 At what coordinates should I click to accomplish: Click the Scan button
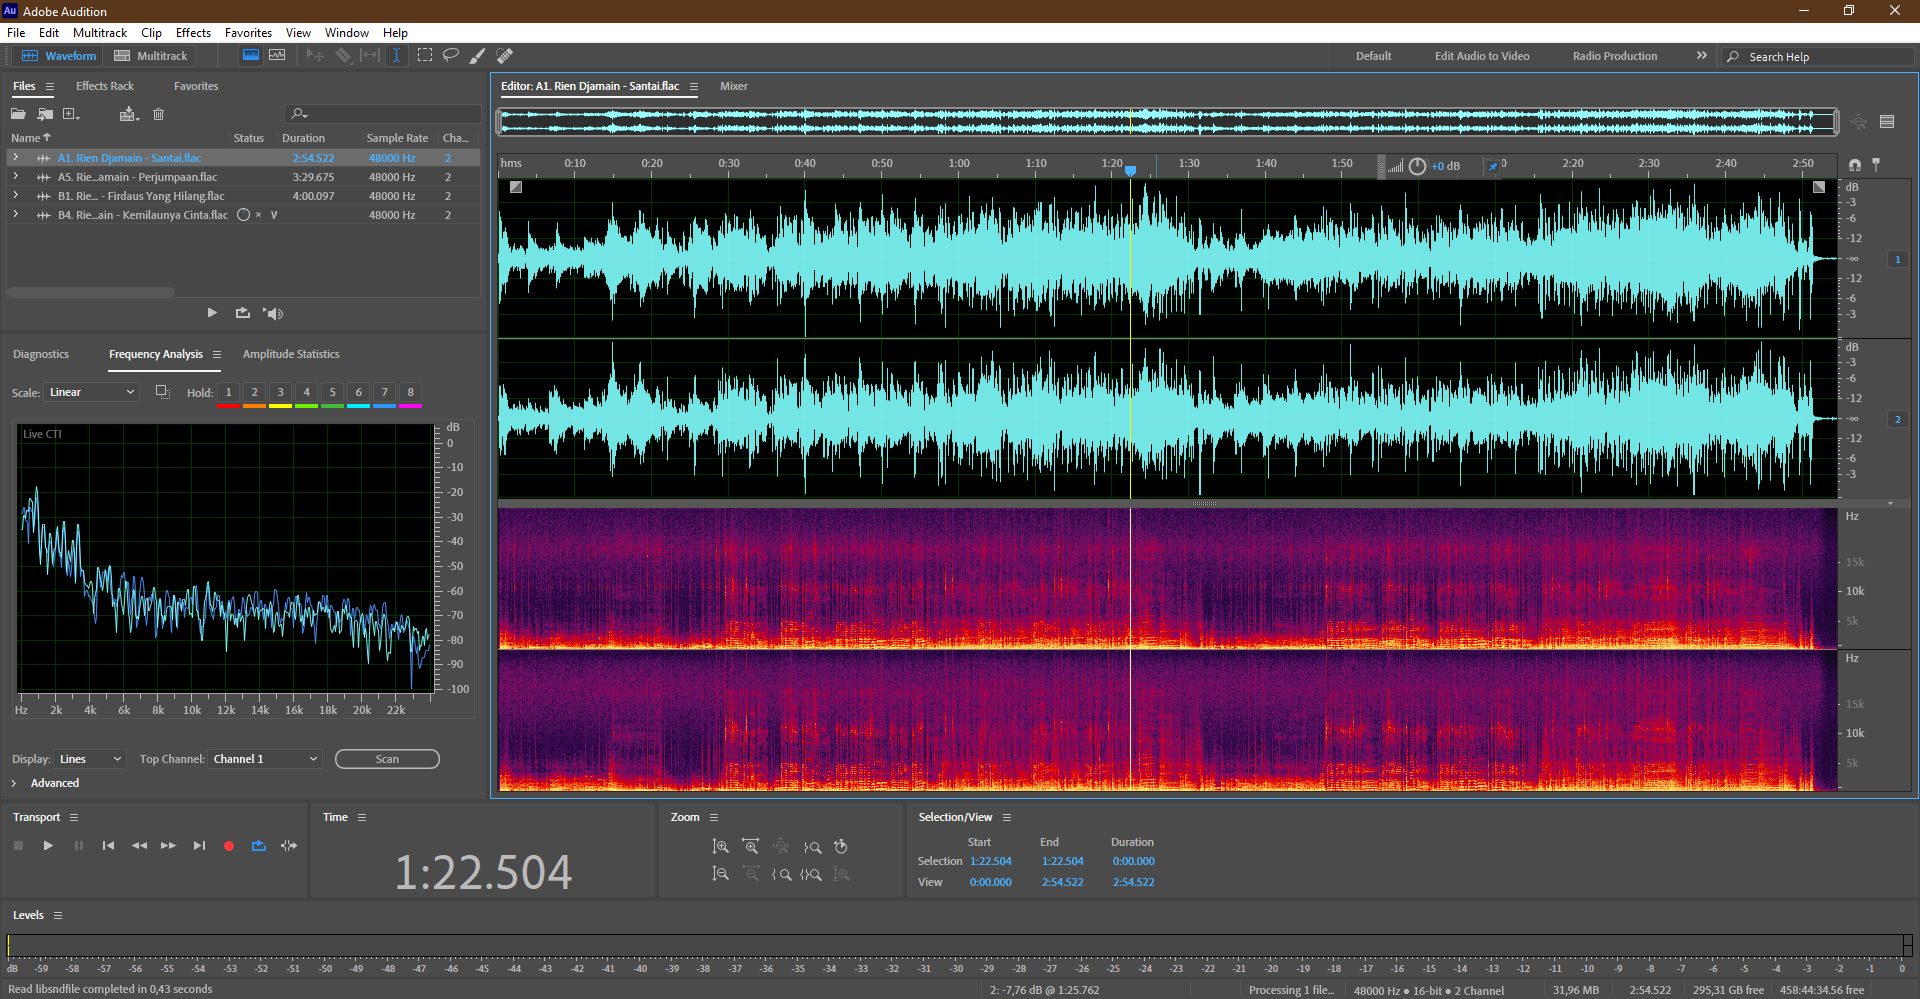click(x=387, y=759)
